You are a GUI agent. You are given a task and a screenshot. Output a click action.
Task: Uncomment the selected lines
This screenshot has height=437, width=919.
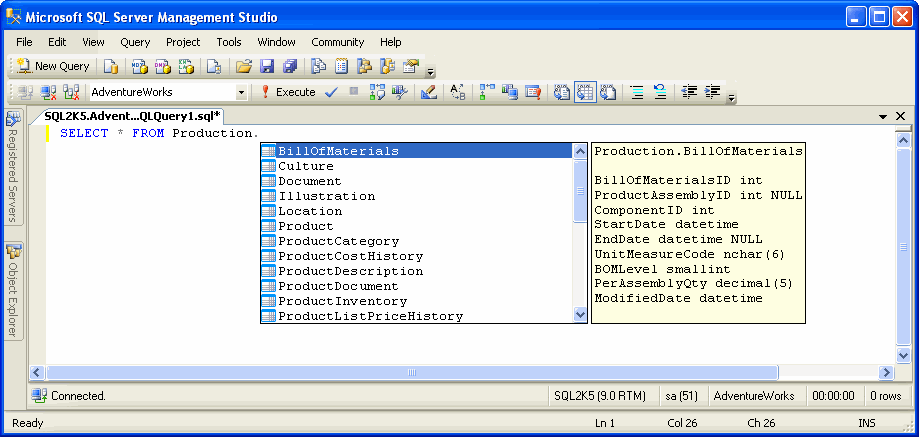660,92
